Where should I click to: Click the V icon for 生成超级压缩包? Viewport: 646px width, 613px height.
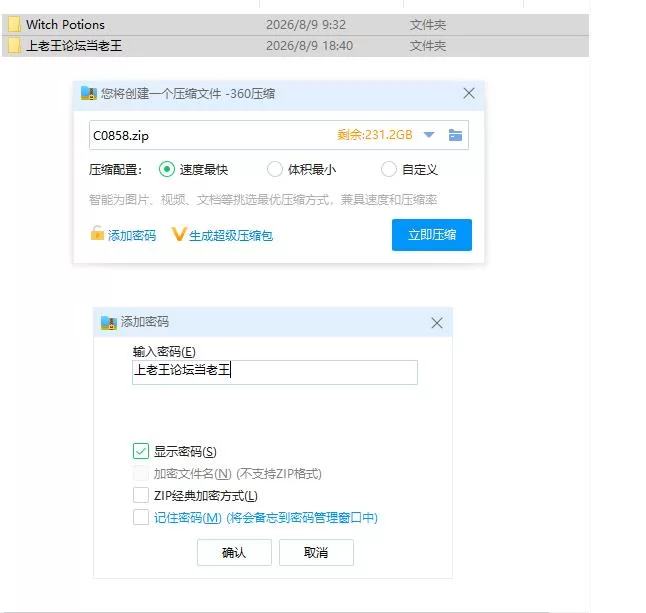[x=179, y=234]
